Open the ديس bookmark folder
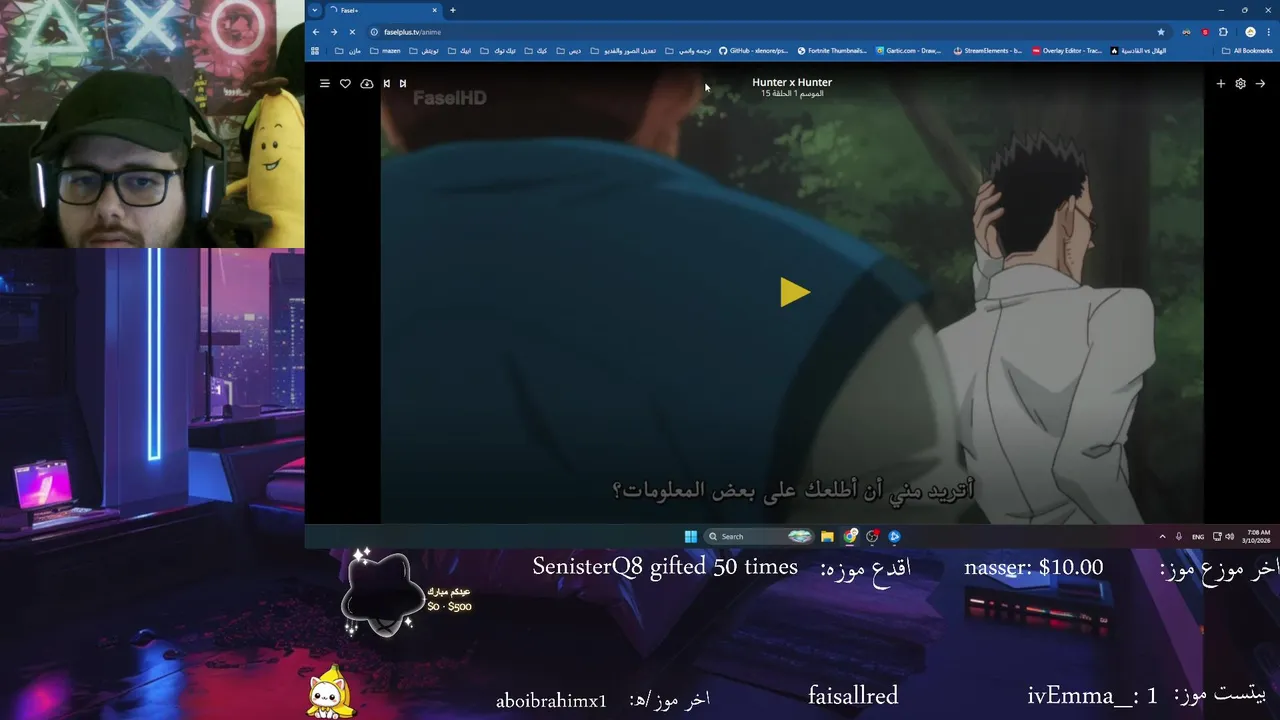 coord(569,50)
